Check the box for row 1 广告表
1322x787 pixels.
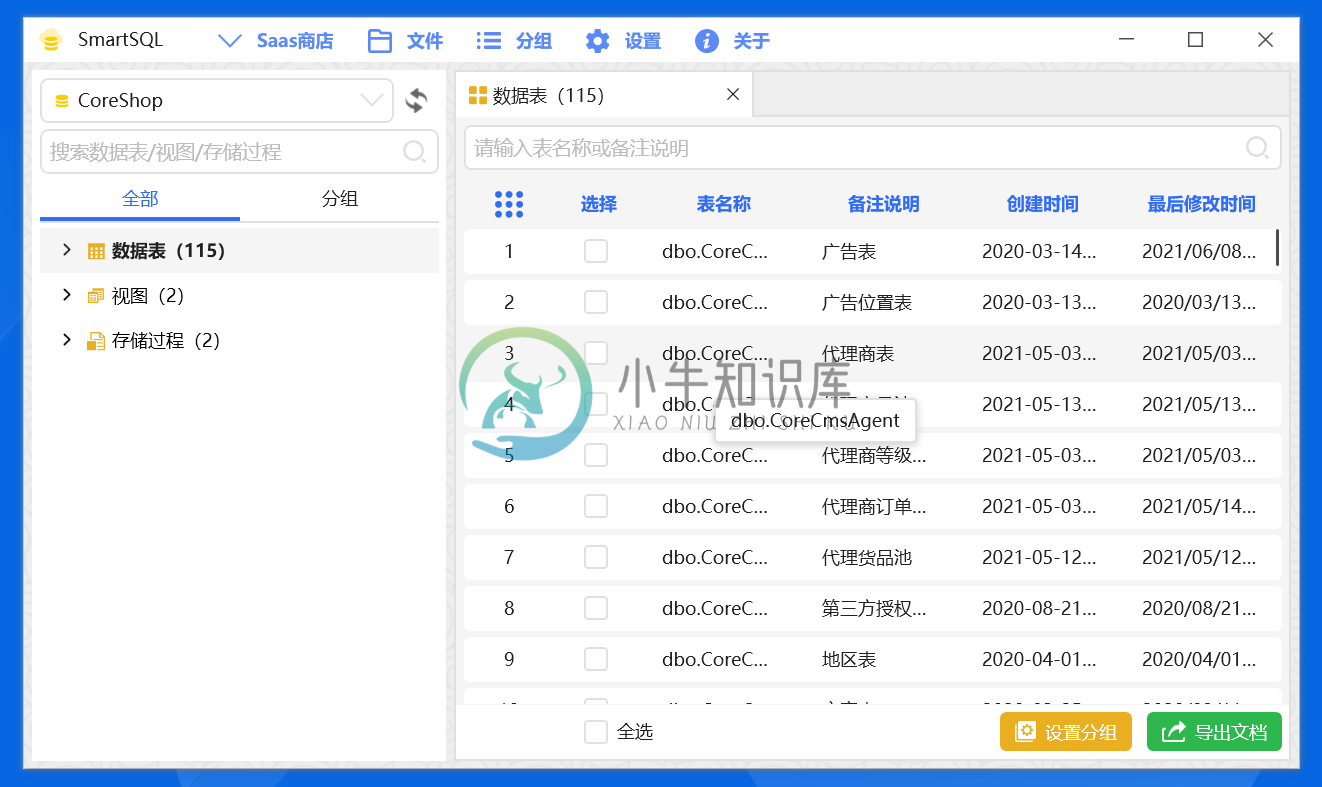tap(596, 251)
